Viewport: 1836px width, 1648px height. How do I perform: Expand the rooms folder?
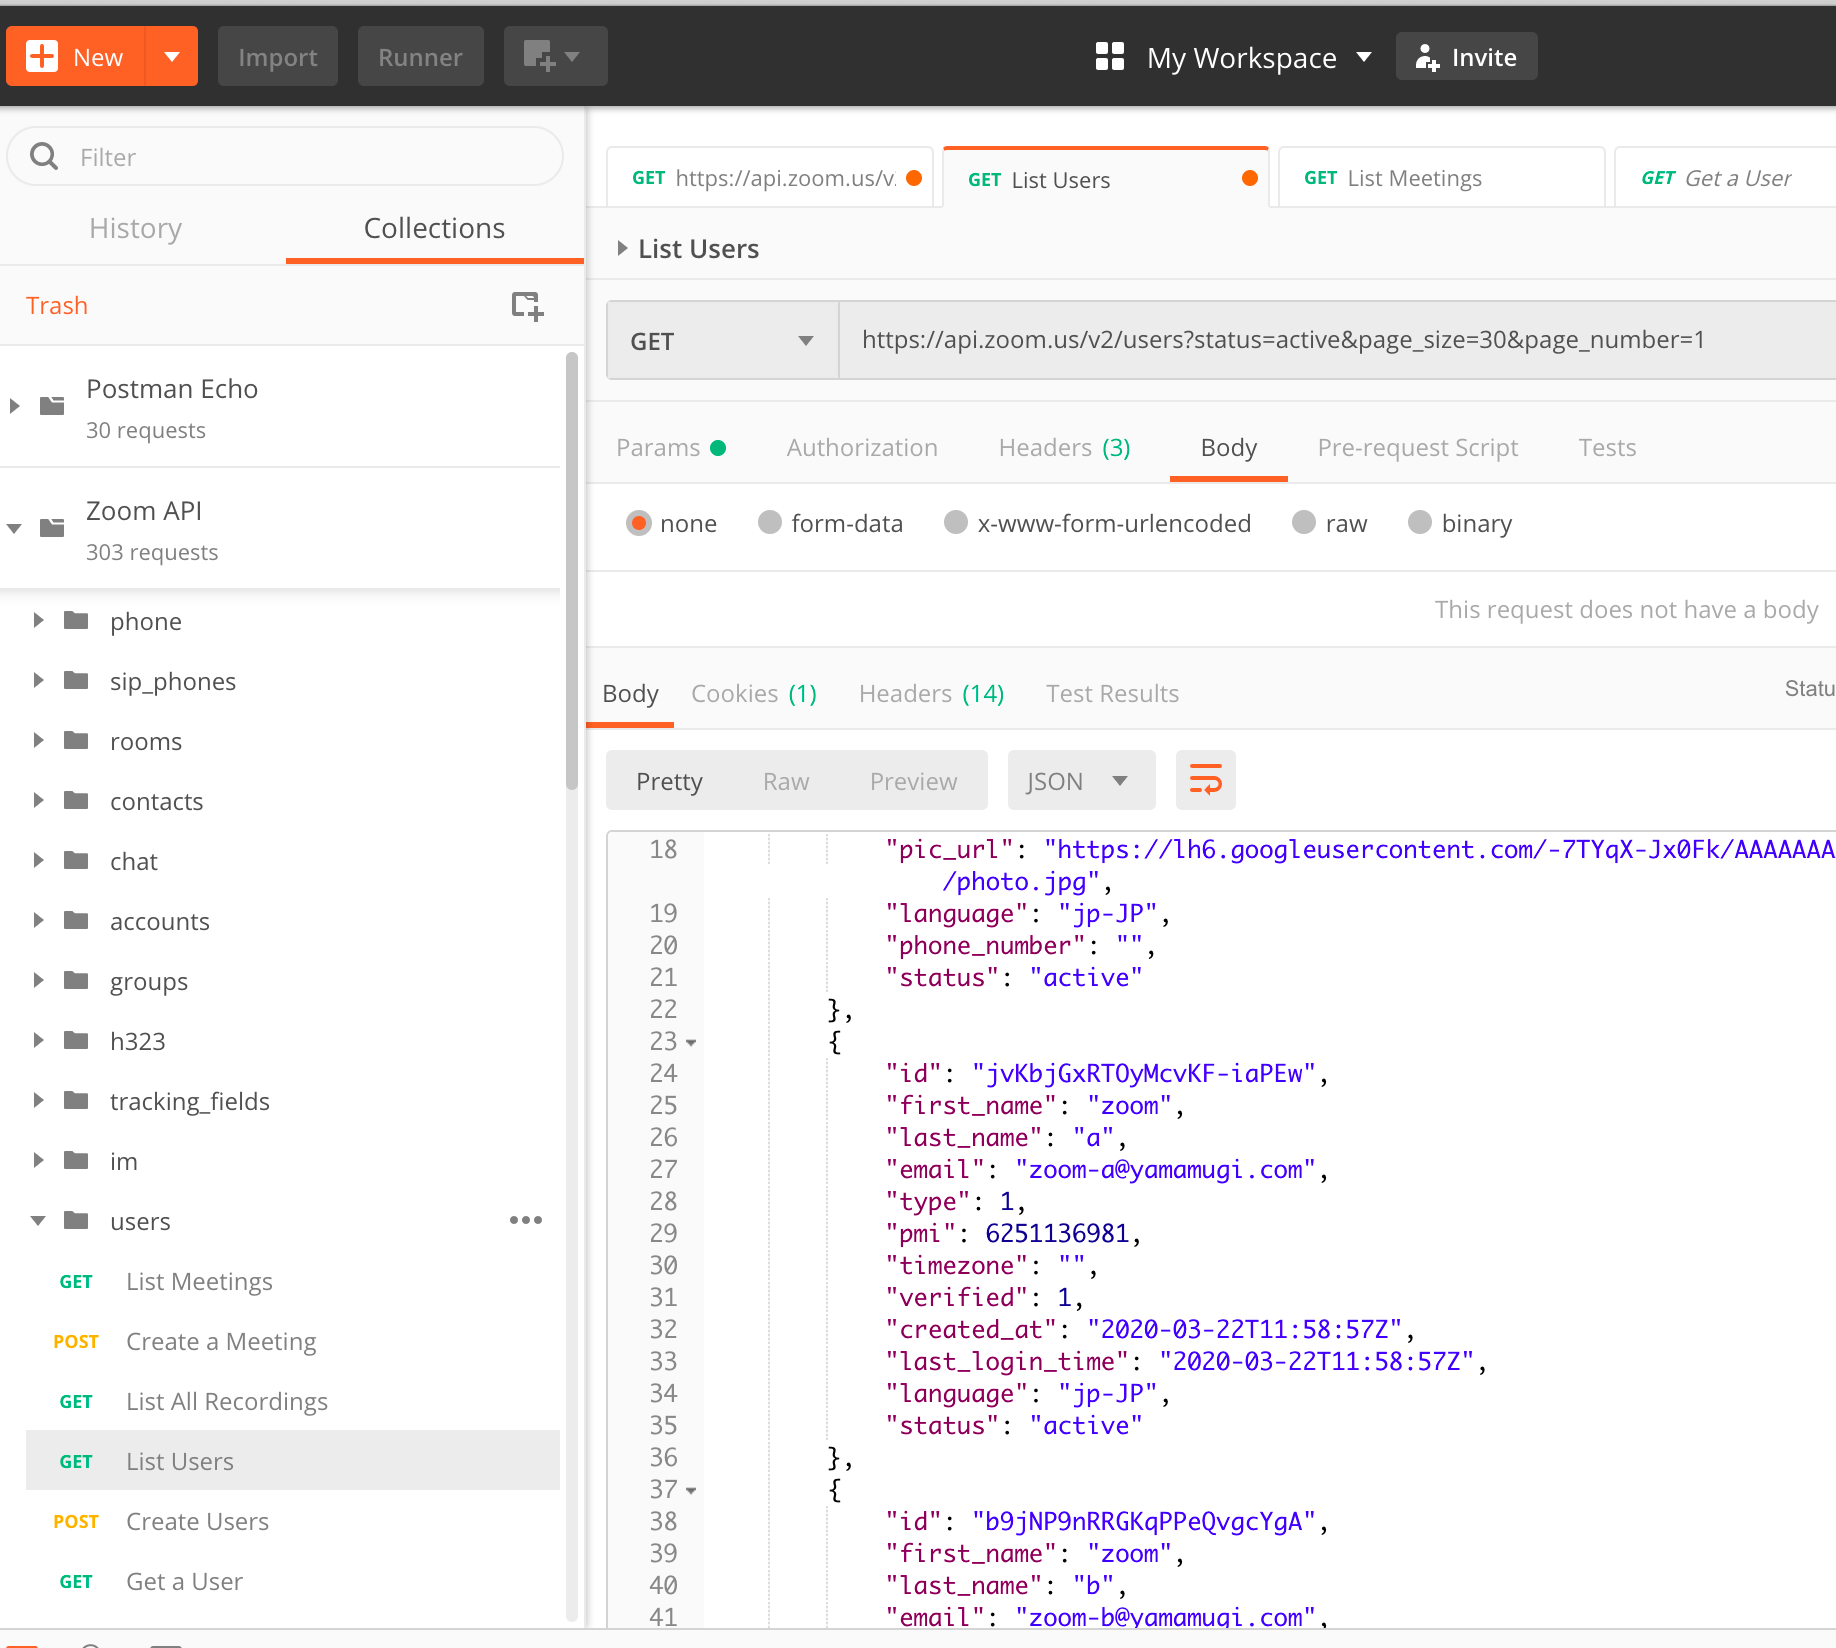38,740
